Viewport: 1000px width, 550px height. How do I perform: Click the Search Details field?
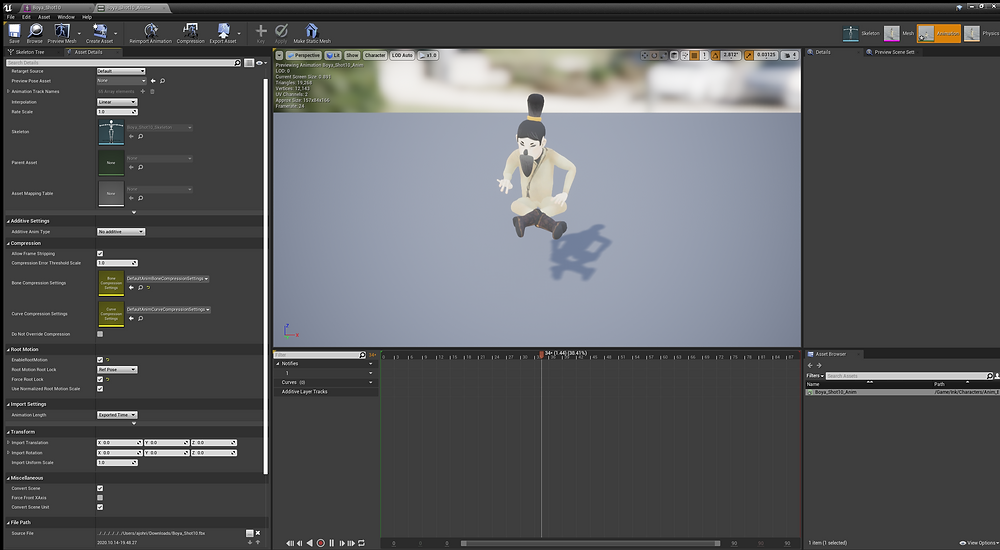click(x=124, y=63)
